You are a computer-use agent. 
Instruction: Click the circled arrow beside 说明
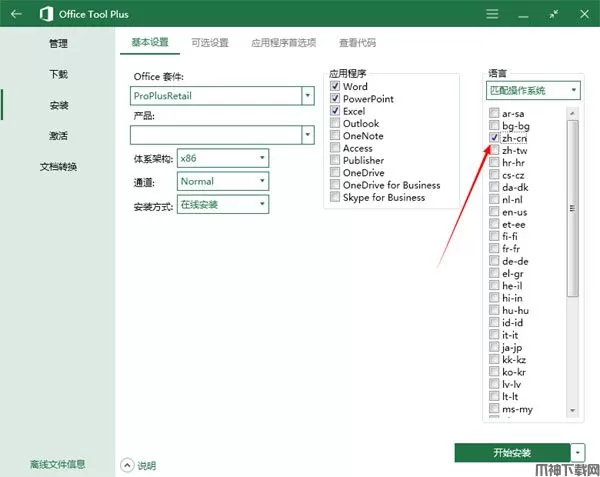127,465
